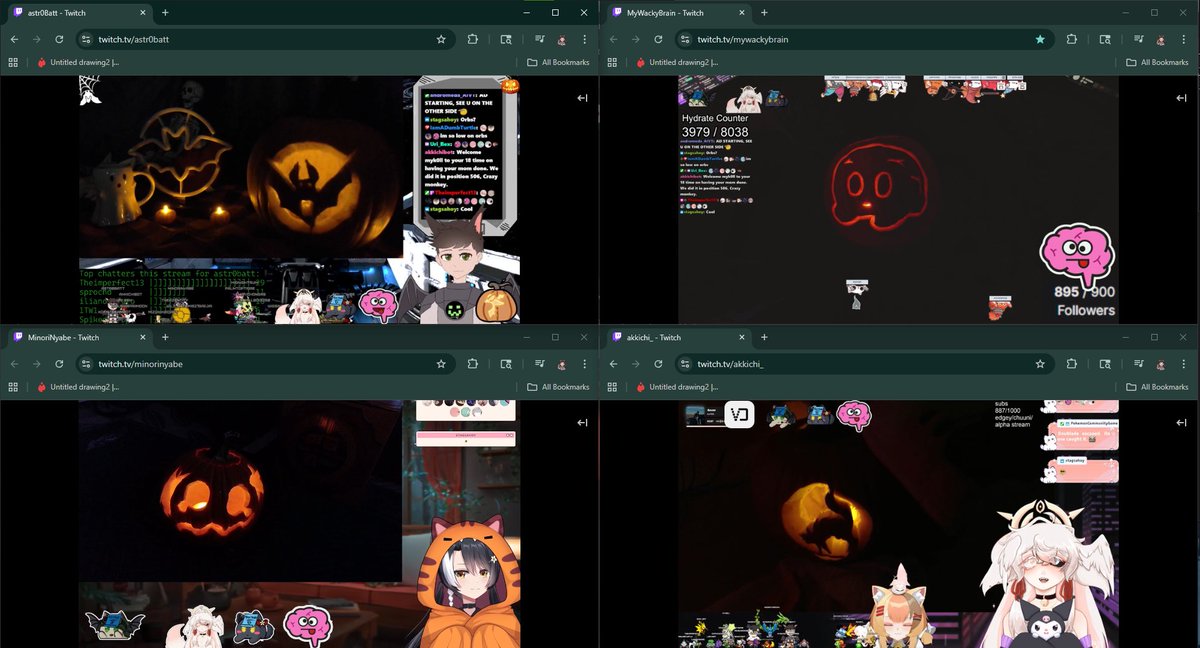The height and width of the screenshot is (648, 1200).
Task: Open Chrome profile avatar in MinoriNyabe window
Action: point(562,364)
